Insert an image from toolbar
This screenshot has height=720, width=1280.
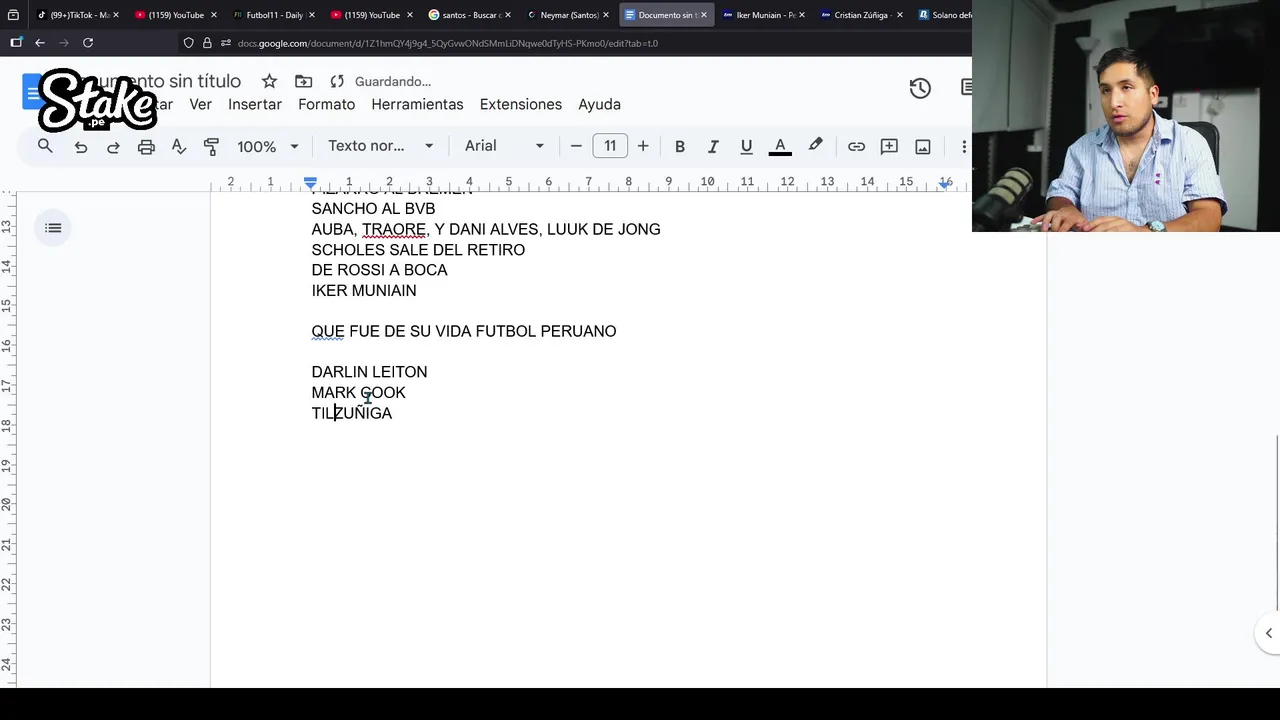(923, 146)
